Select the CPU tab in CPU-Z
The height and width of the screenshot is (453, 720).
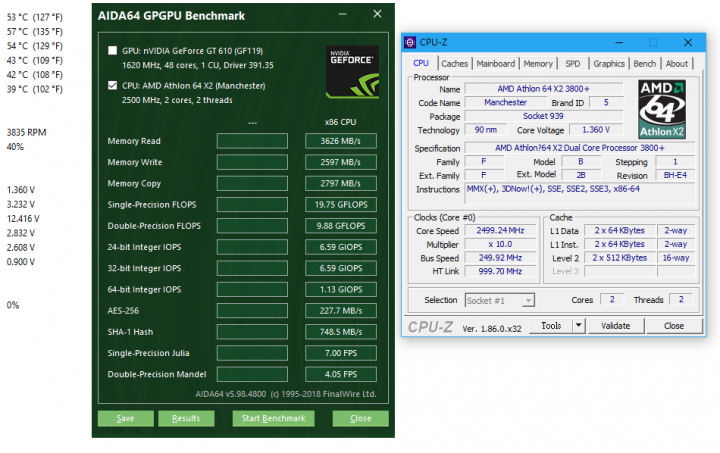421,63
